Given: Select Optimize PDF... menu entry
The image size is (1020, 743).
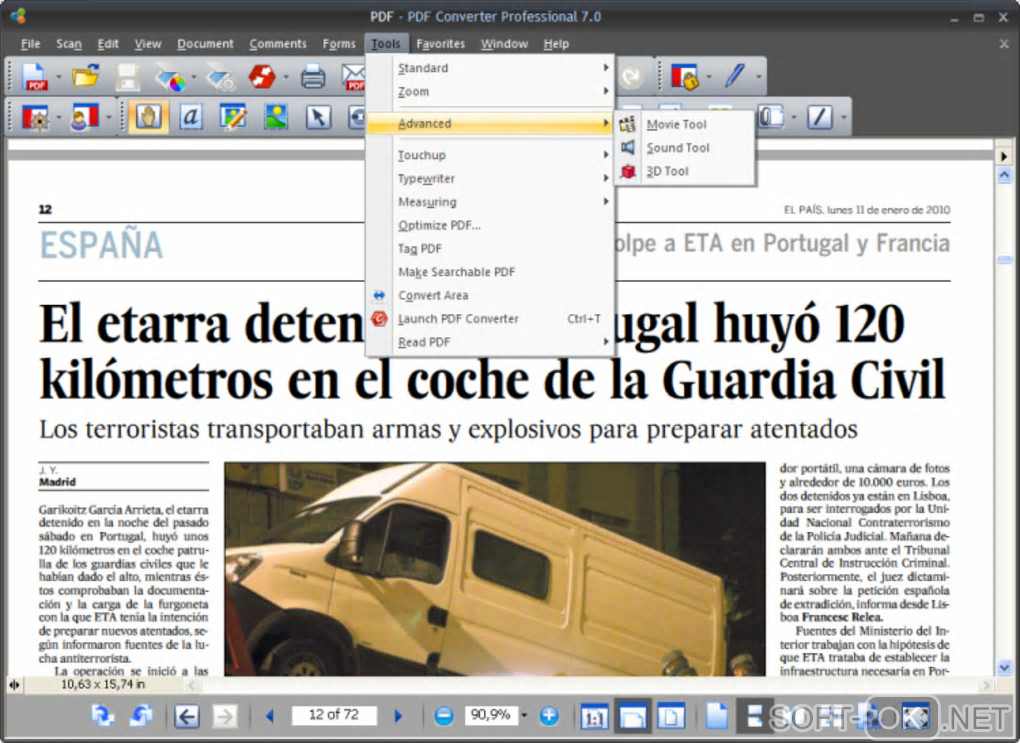Looking at the screenshot, I should point(490,225).
